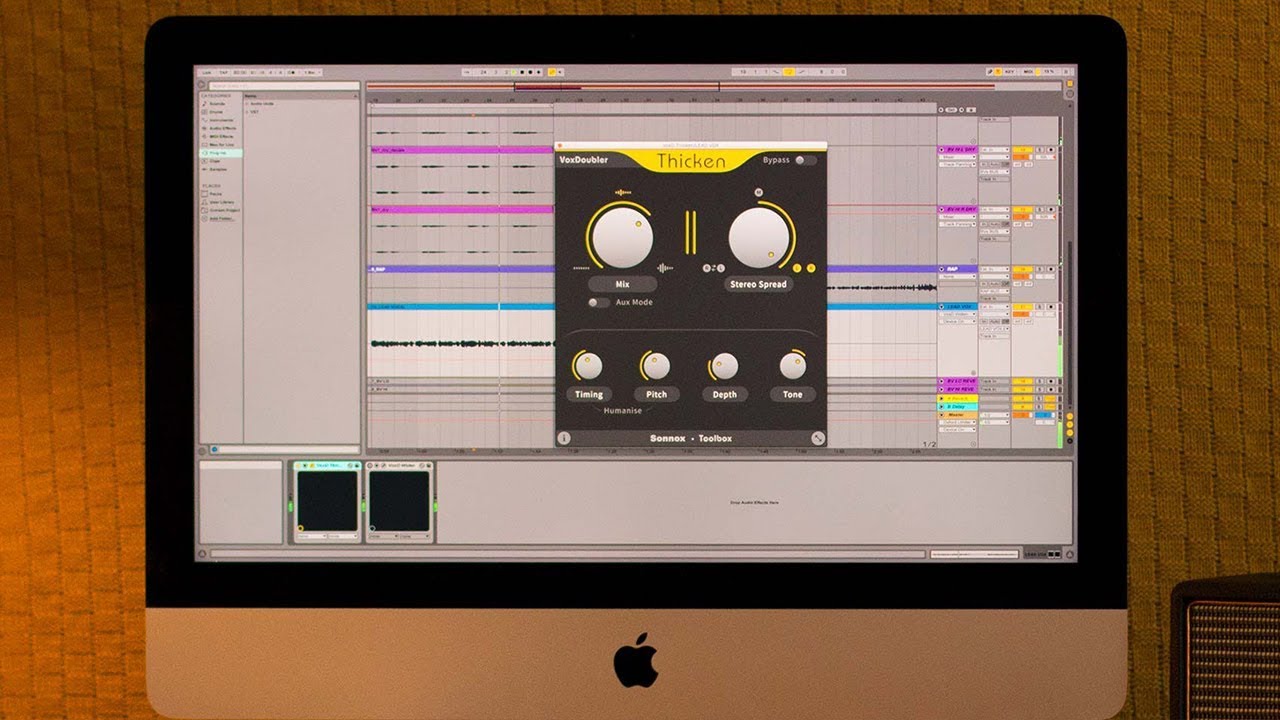Click the info icon in VoxDoubler footer
The width and height of the screenshot is (1280, 720).
point(564,438)
